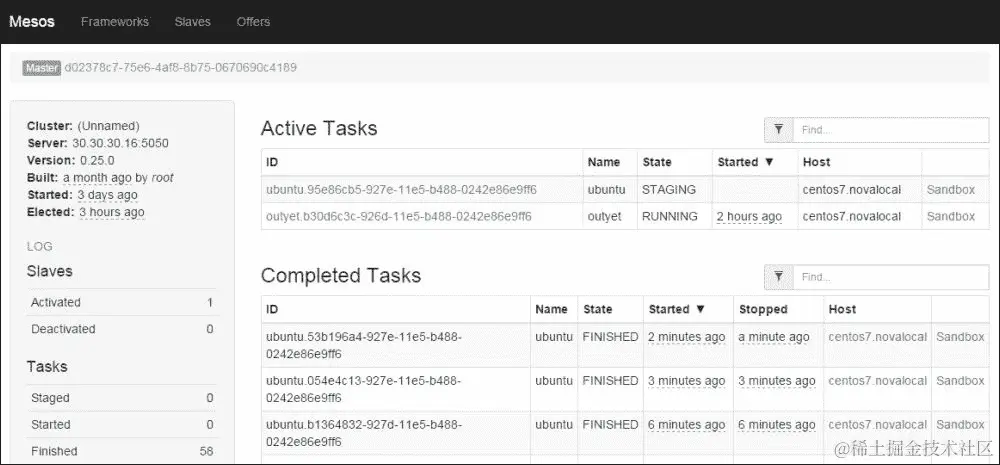Viewport: 1000px width, 465px height.
Task: Open the Offers navigation item
Action: click(x=253, y=22)
